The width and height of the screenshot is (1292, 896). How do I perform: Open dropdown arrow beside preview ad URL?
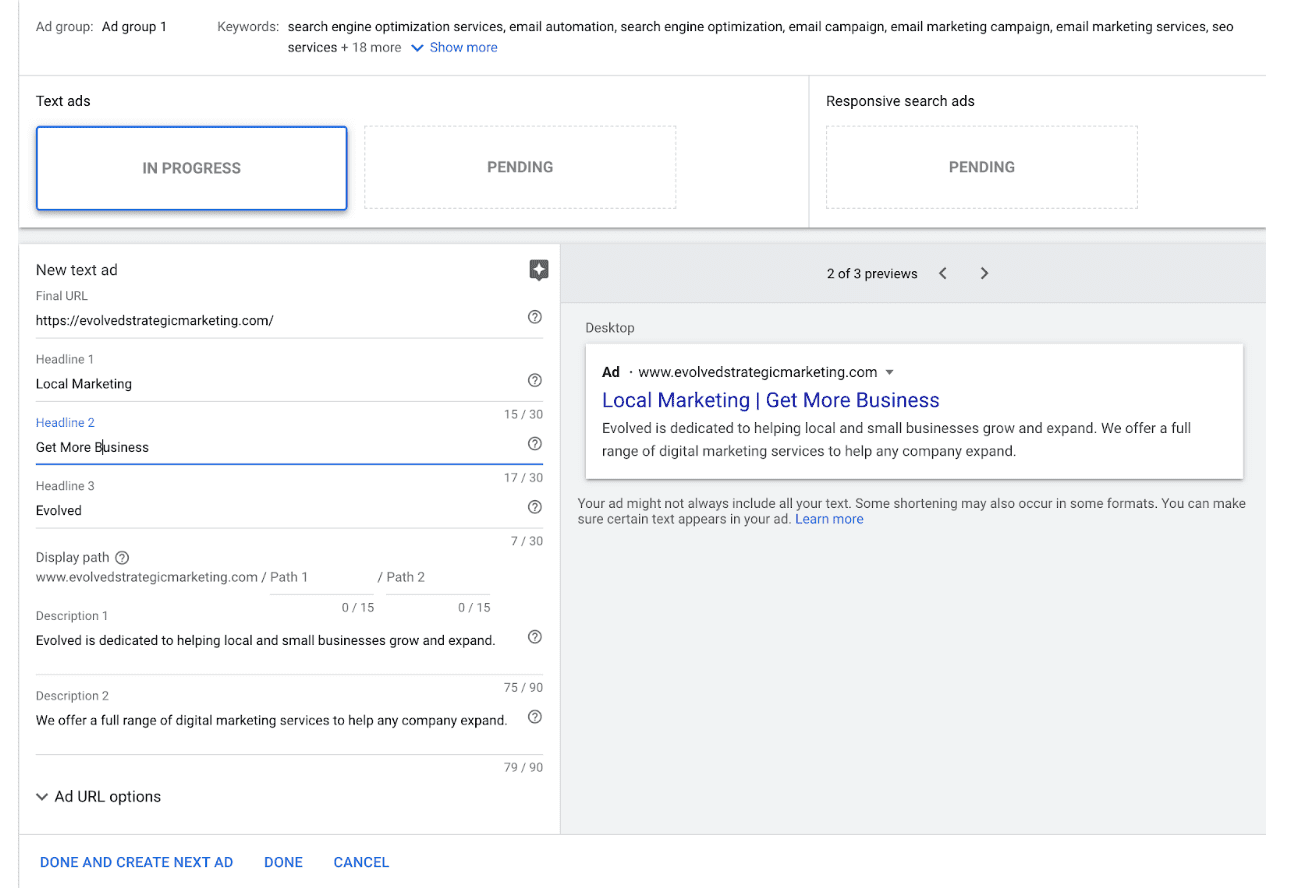pyautogui.click(x=890, y=372)
